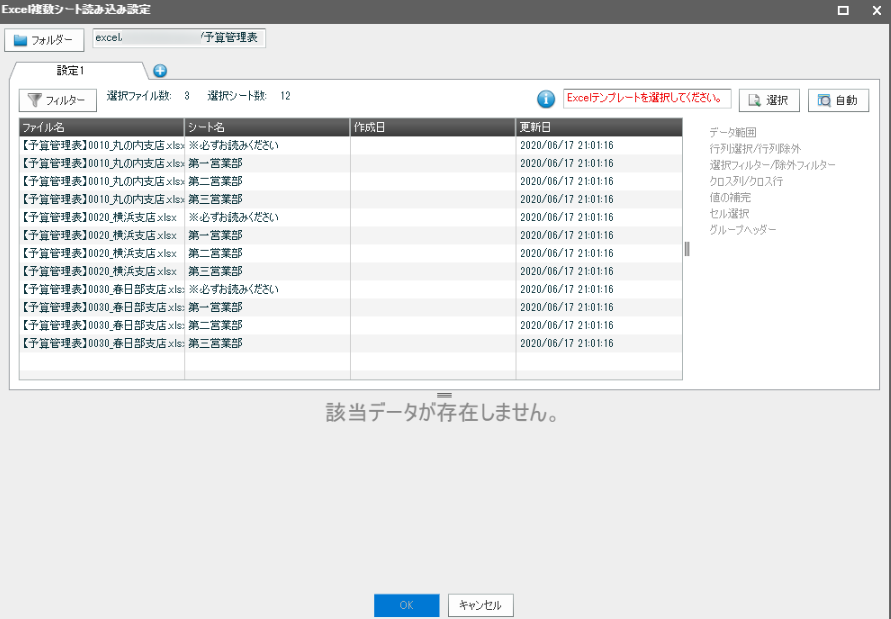Select 横浜支店 row with 第一営業部 sheet
Viewport: 891px width, 619px height.
click(351, 235)
